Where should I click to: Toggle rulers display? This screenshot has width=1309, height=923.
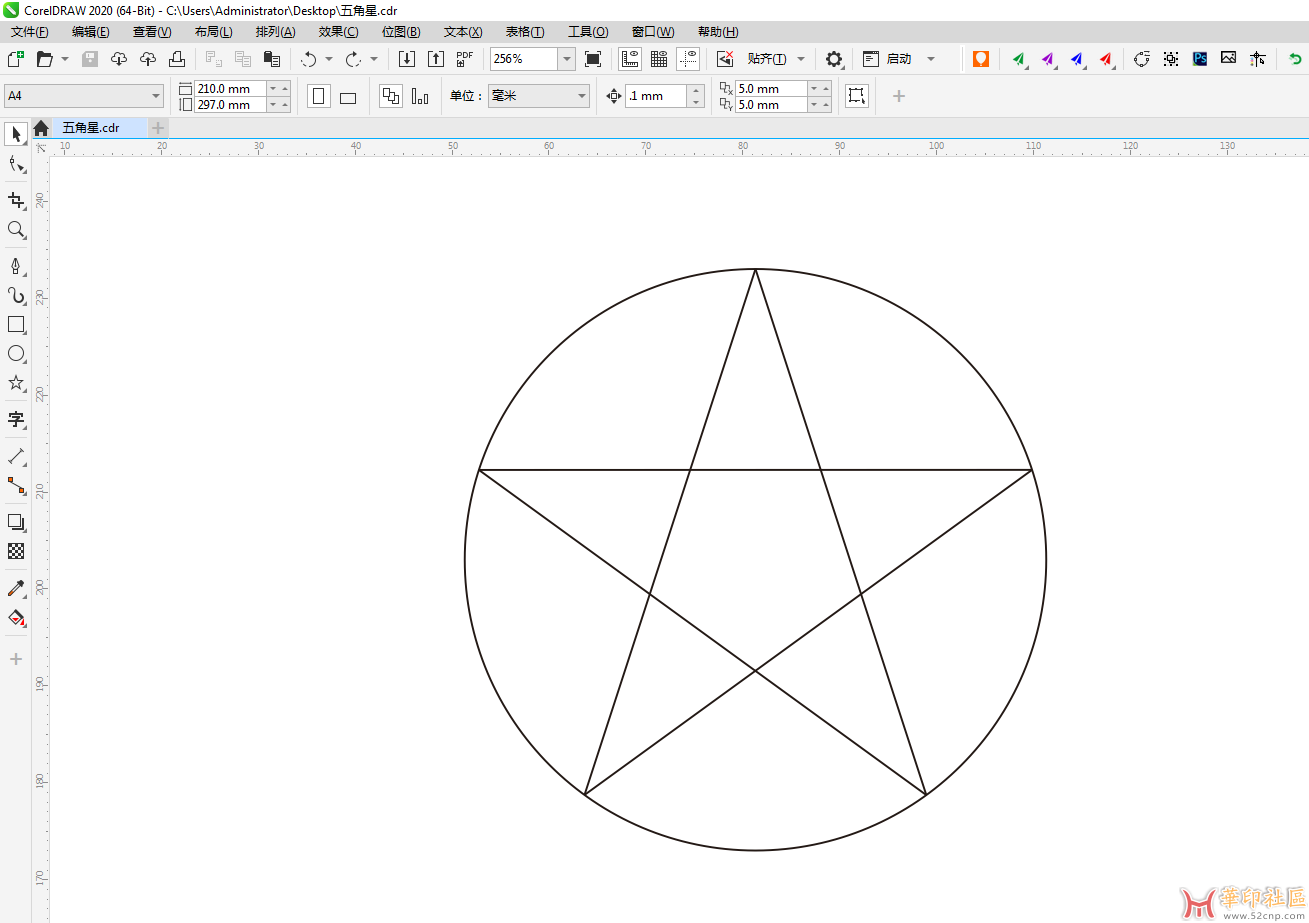pyautogui.click(x=630, y=59)
